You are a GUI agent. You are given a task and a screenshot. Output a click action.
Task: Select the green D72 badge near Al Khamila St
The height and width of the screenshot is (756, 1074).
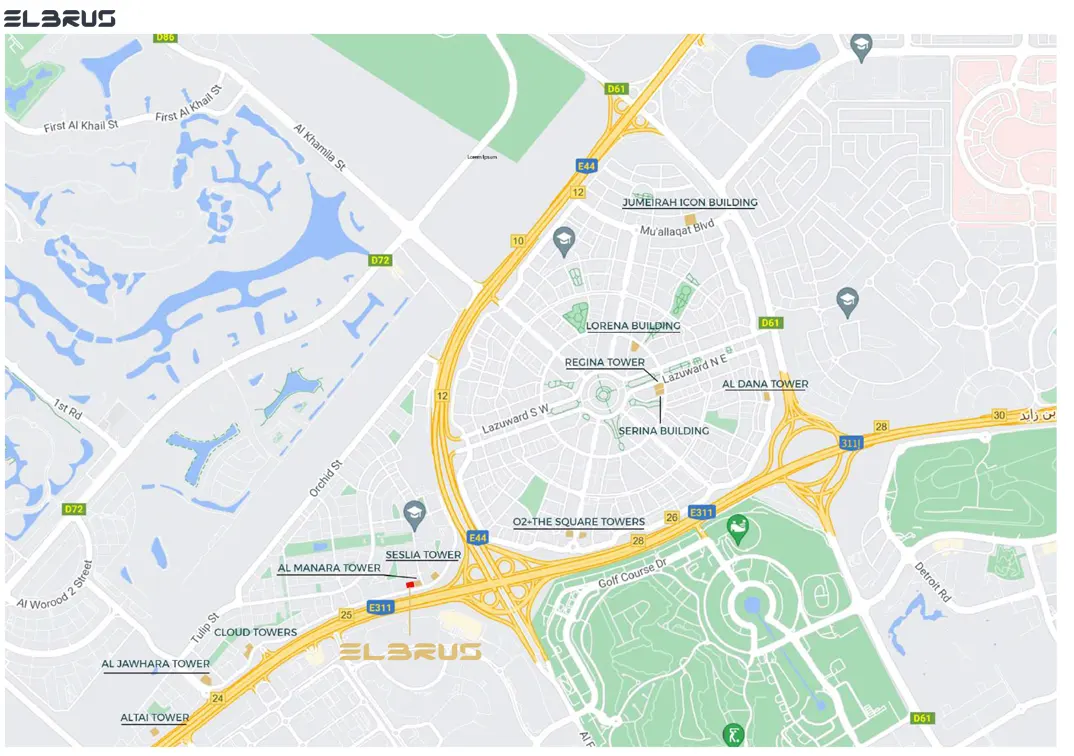coord(380,260)
